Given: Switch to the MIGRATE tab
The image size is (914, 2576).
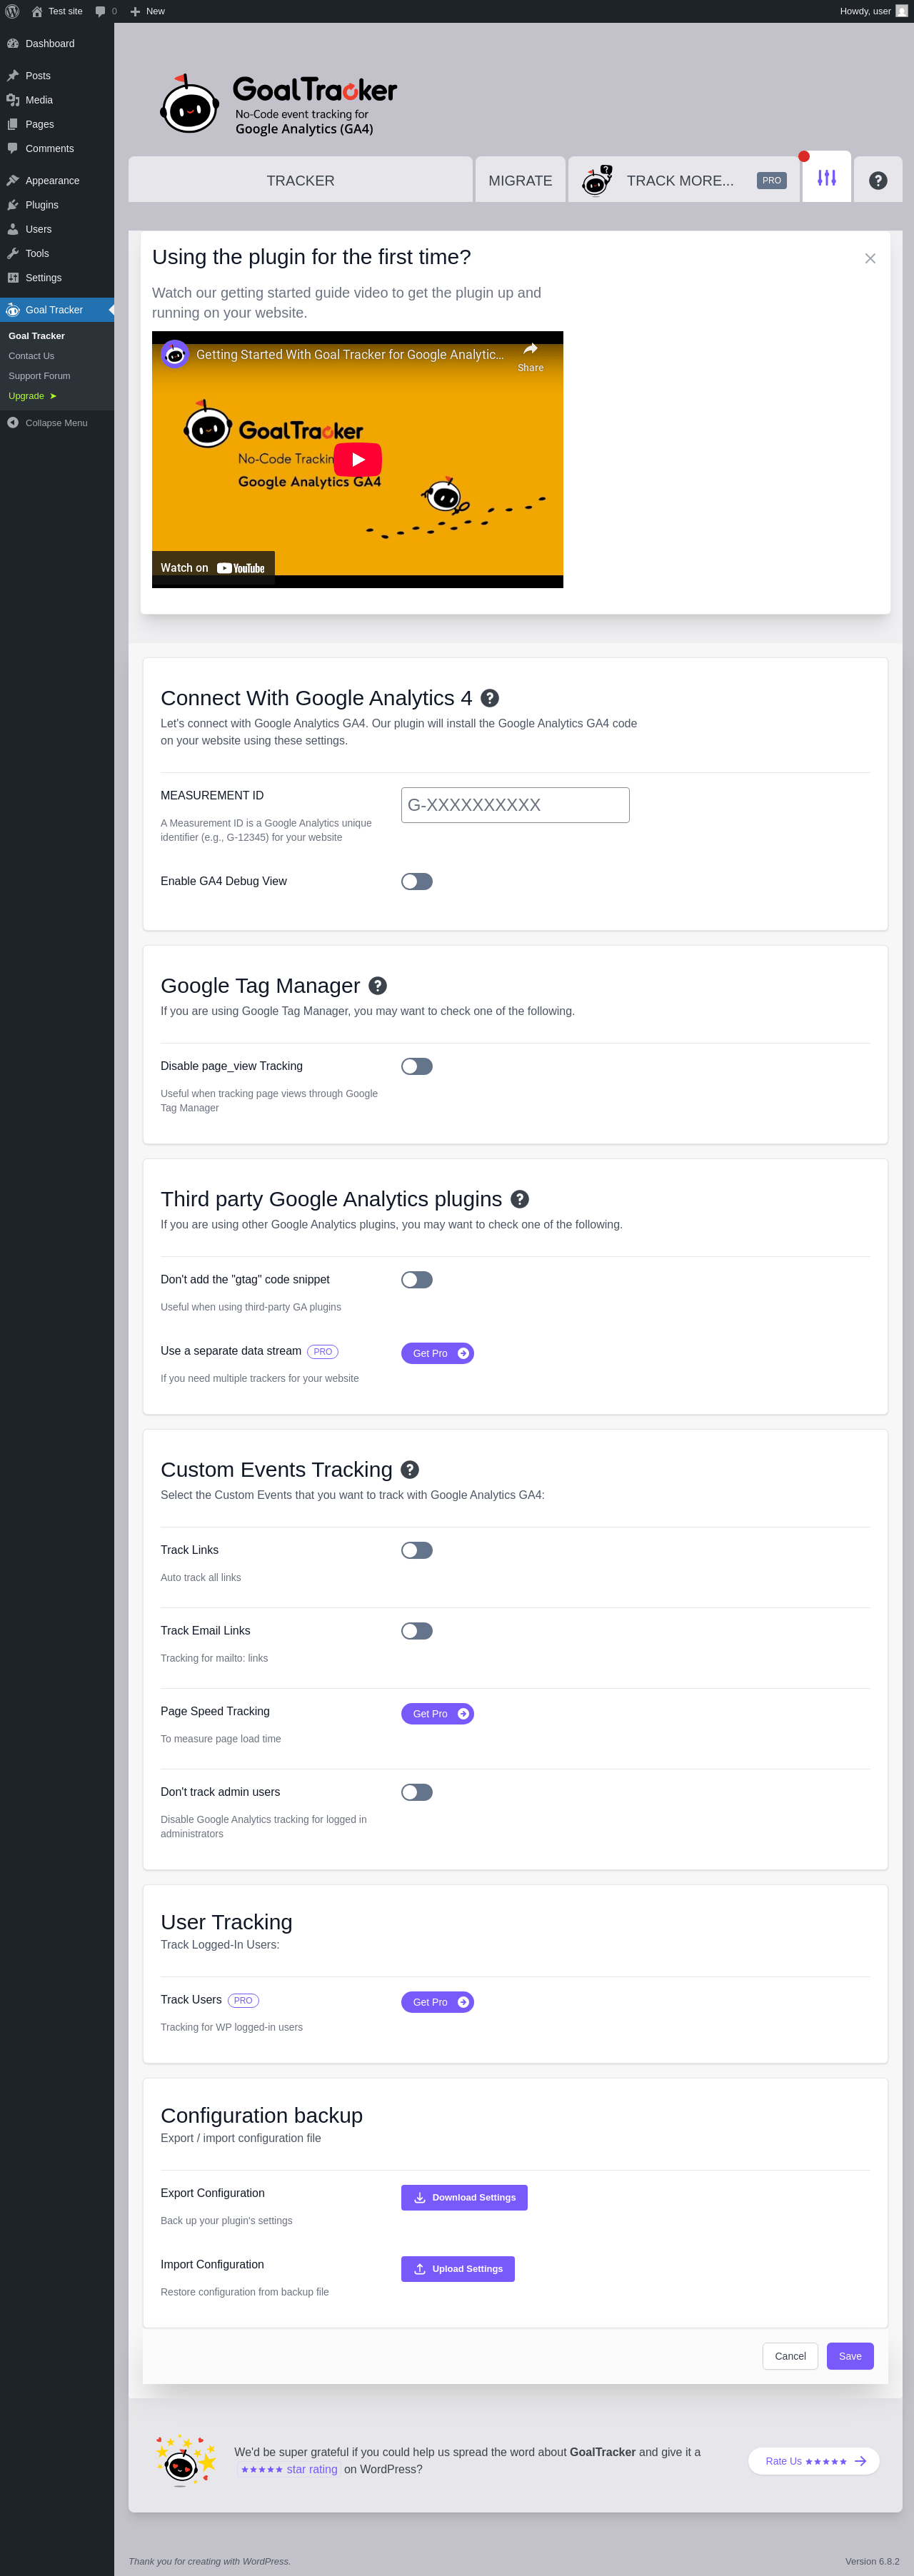Looking at the screenshot, I should (520, 180).
